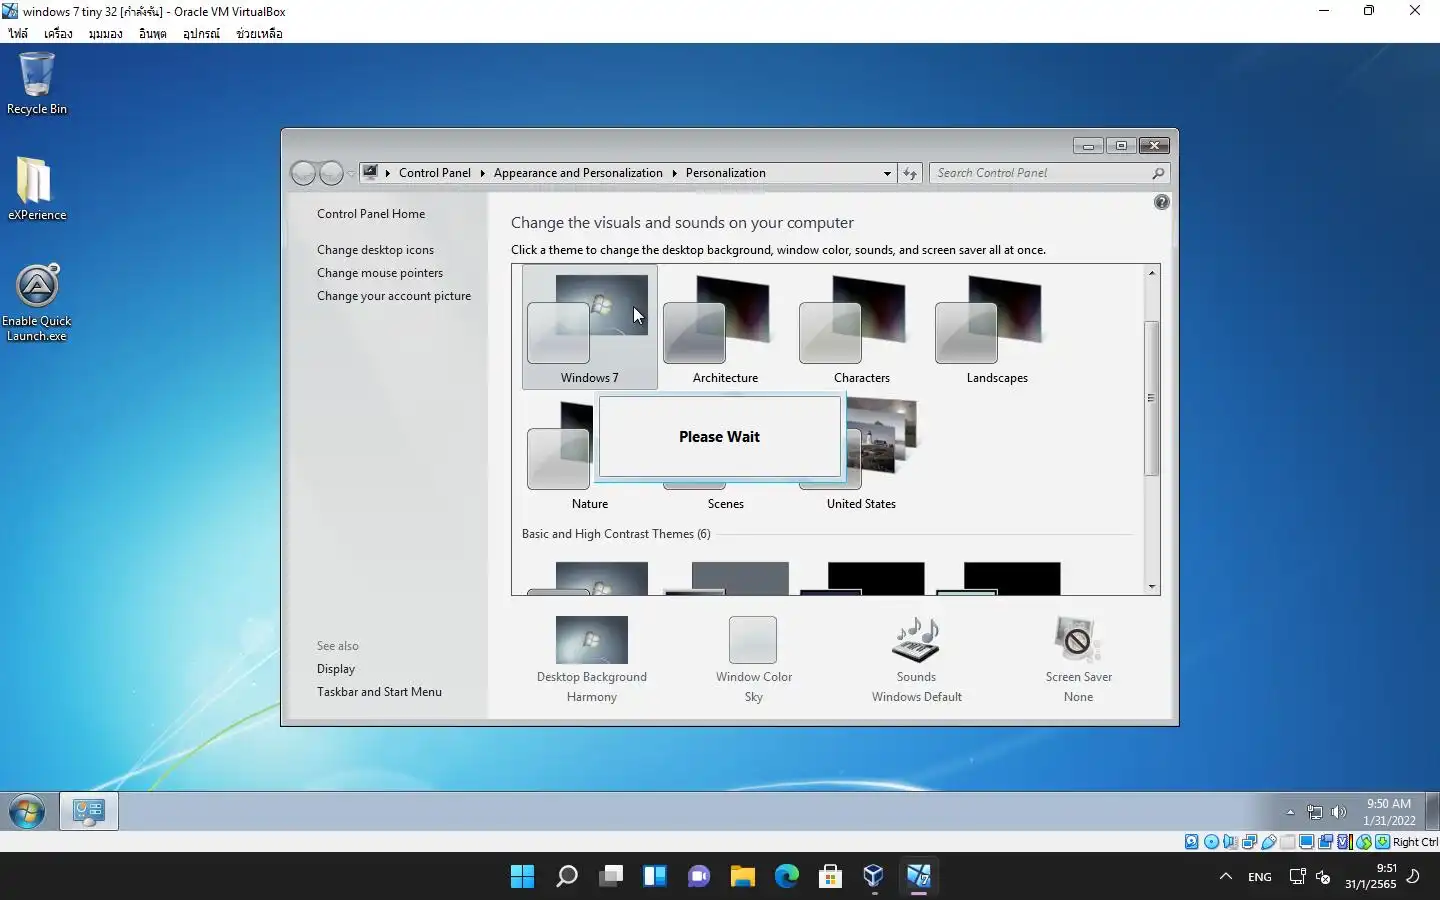Open the Display link under See also
Viewport: 1440px width, 900px height.
336,669
